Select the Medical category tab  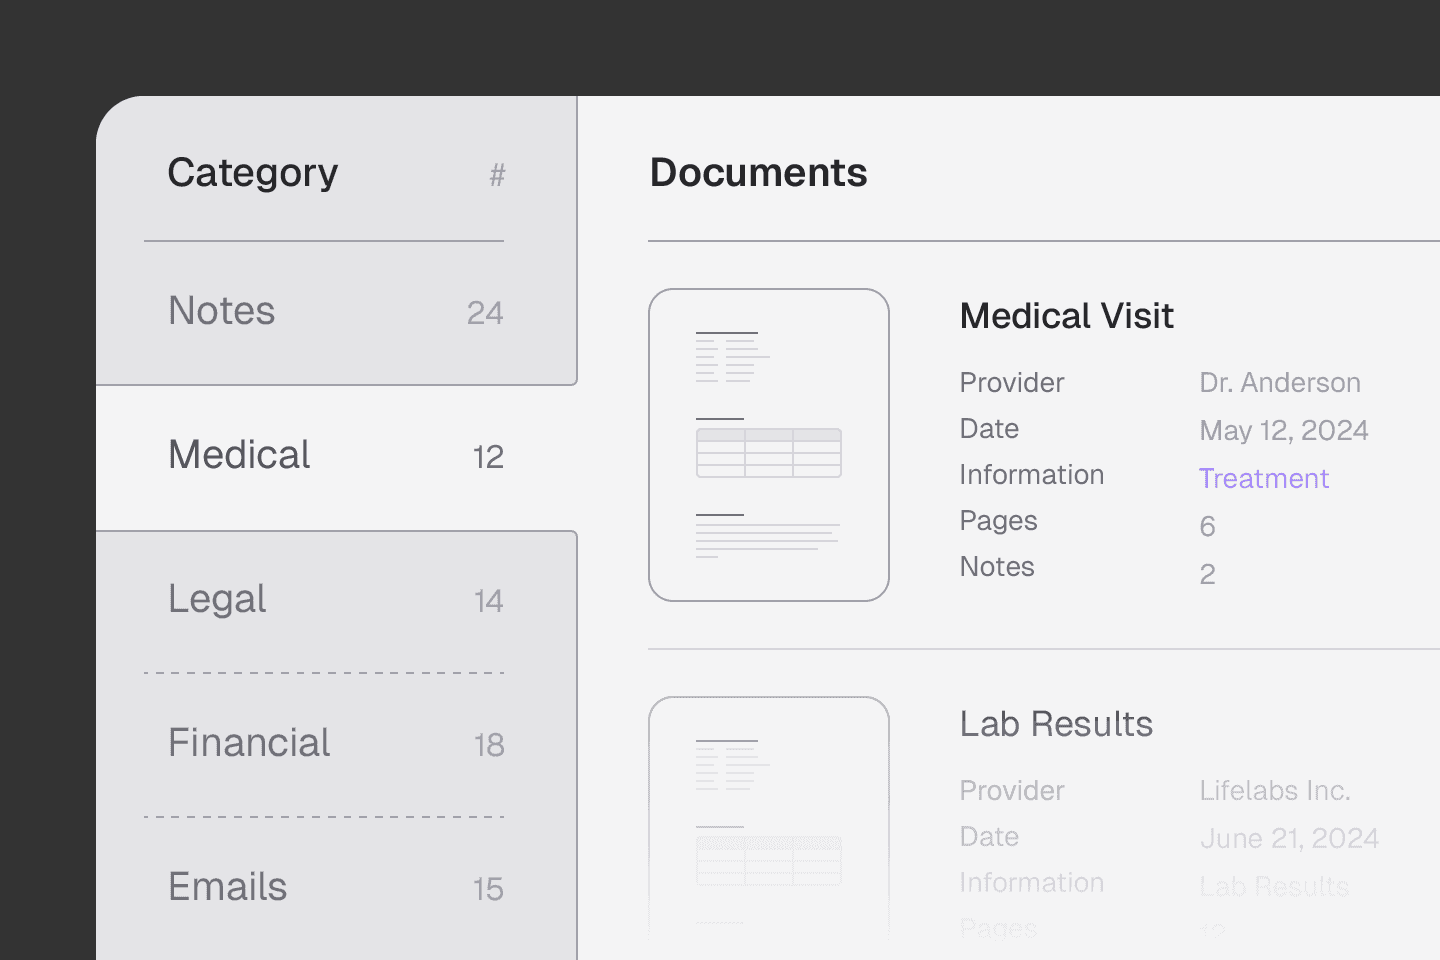pyautogui.click(x=240, y=455)
